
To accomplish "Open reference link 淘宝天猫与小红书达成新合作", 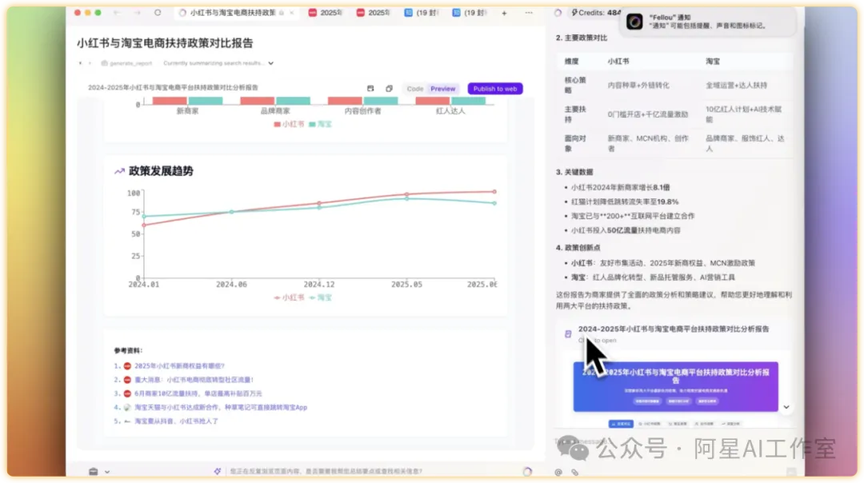I will coord(220,407).
